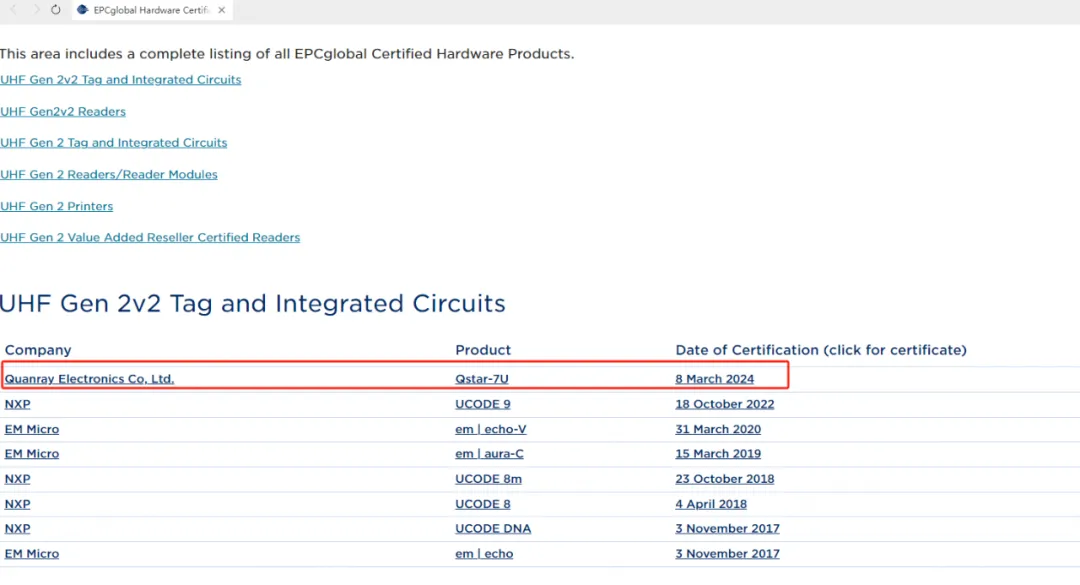1080x585 pixels.
Task: Open the em | echo product link
Action: point(484,554)
